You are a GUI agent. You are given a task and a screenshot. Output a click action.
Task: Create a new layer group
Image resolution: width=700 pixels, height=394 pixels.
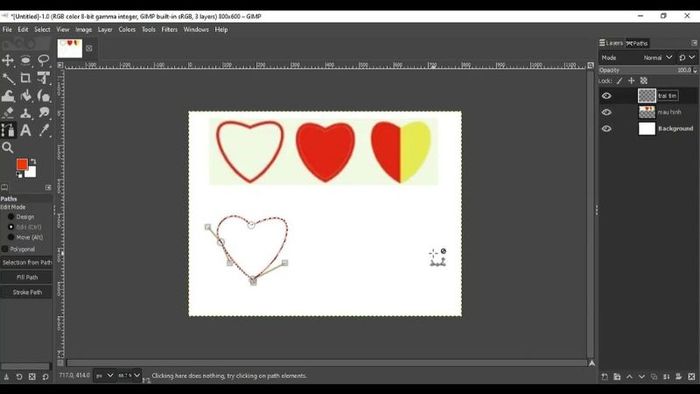[617, 377]
